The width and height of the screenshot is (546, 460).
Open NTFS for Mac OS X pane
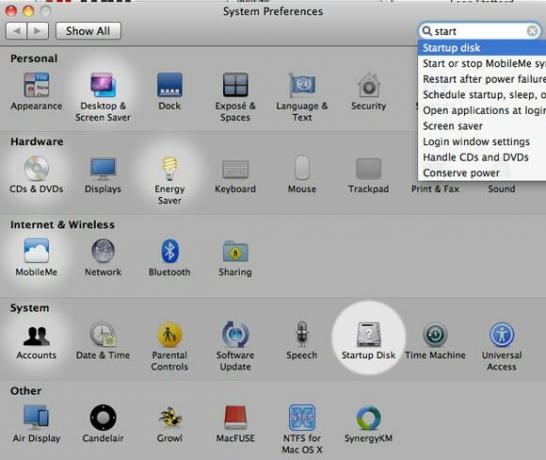click(302, 429)
